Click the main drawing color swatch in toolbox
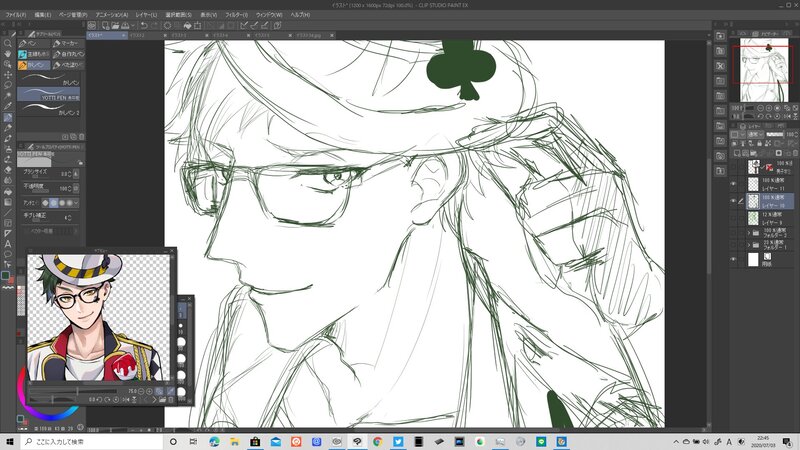This screenshot has height=450, width=800. [x=6, y=276]
